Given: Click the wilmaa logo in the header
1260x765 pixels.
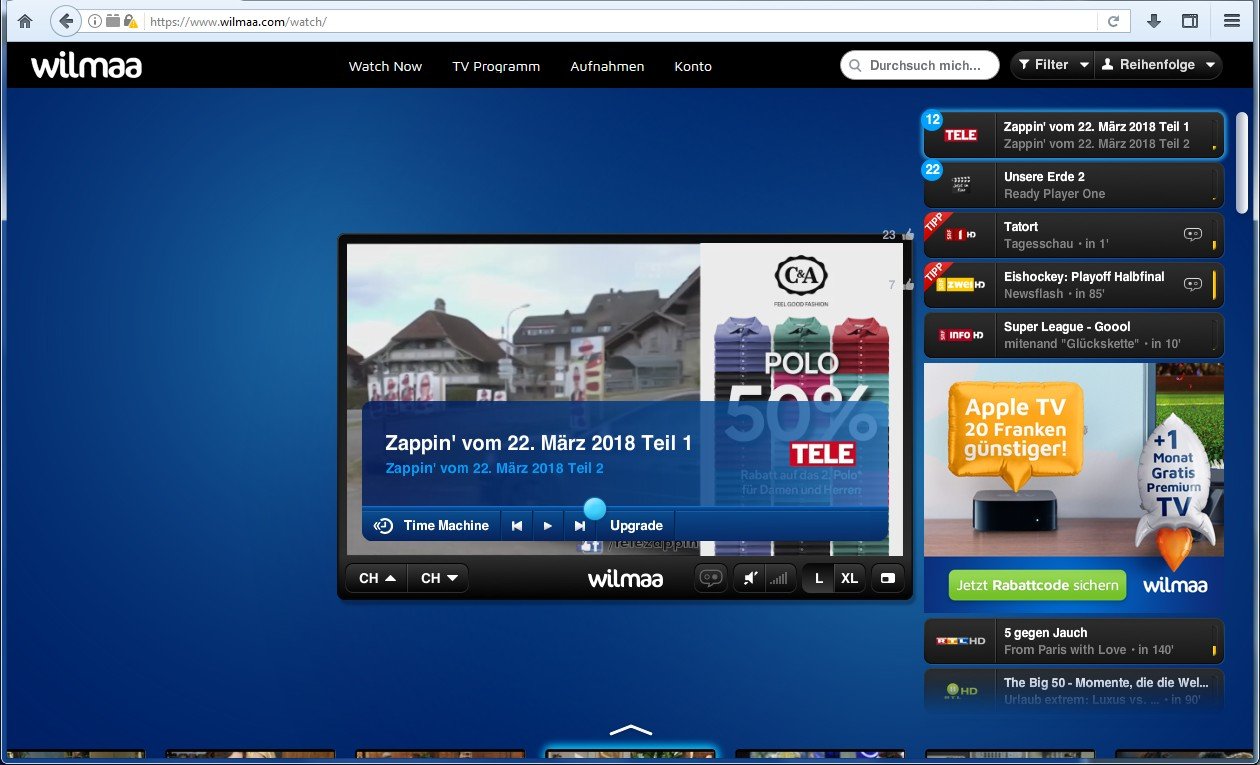Looking at the screenshot, I should 86,66.
